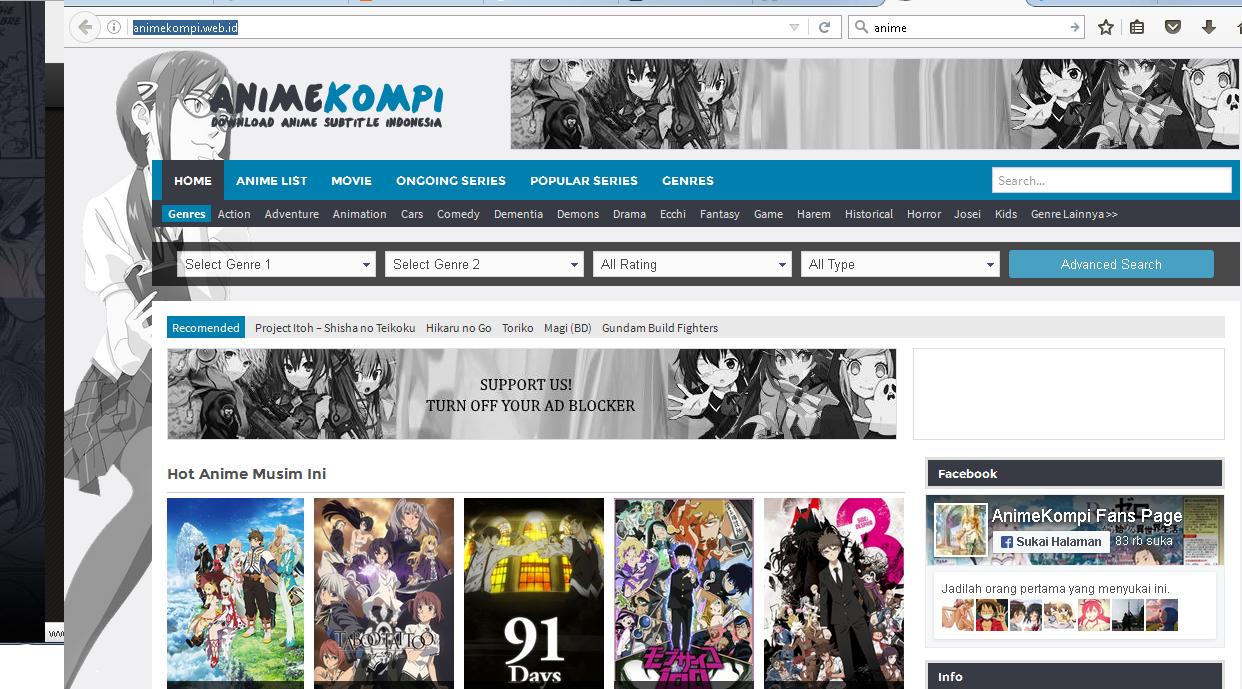1242x689 pixels.
Task: Switch to the Recomended tab
Action: 205,327
